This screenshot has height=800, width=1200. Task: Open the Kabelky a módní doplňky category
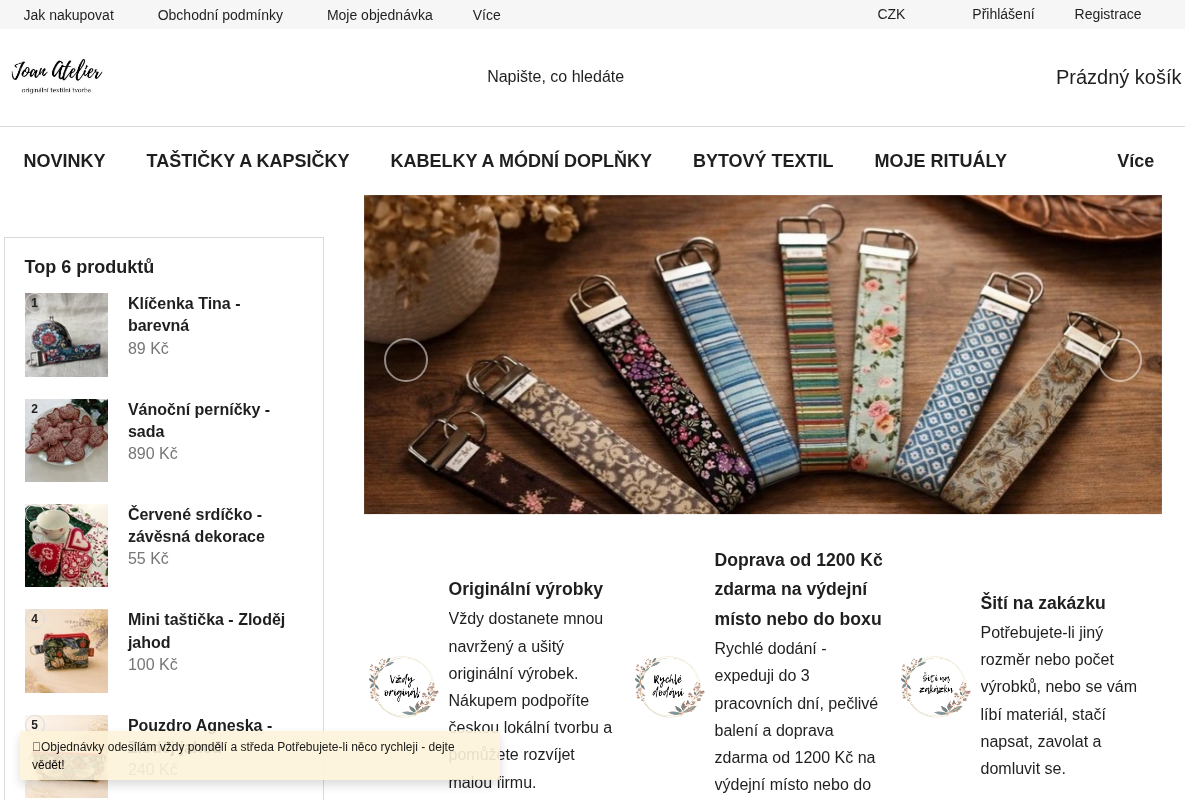point(521,161)
